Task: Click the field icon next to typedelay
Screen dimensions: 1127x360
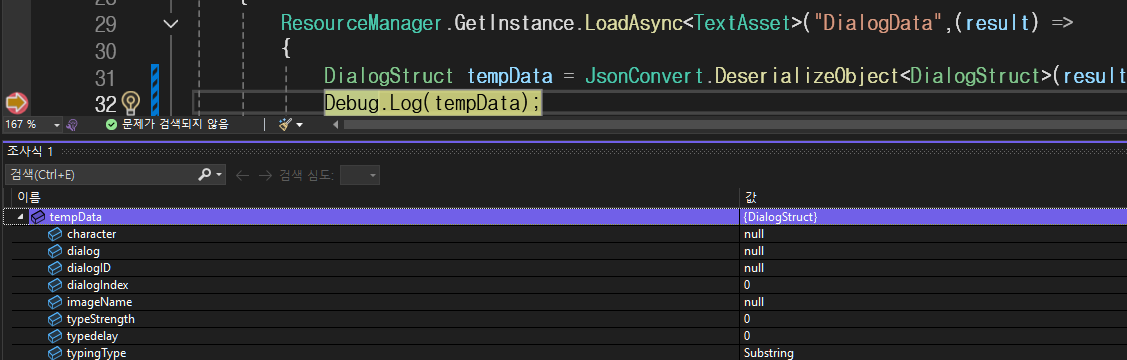Action: pyautogui.click(x=55, y=336)
